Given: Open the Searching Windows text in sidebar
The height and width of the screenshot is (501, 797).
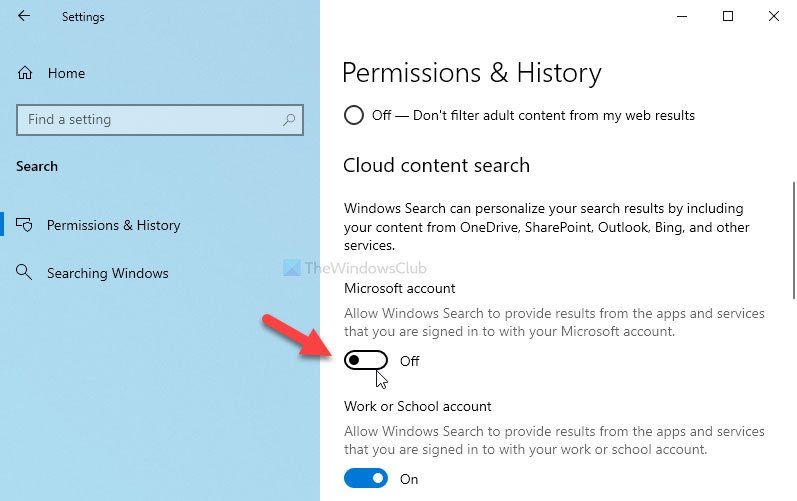Looking at the screenshot, I should coord(107,273).
